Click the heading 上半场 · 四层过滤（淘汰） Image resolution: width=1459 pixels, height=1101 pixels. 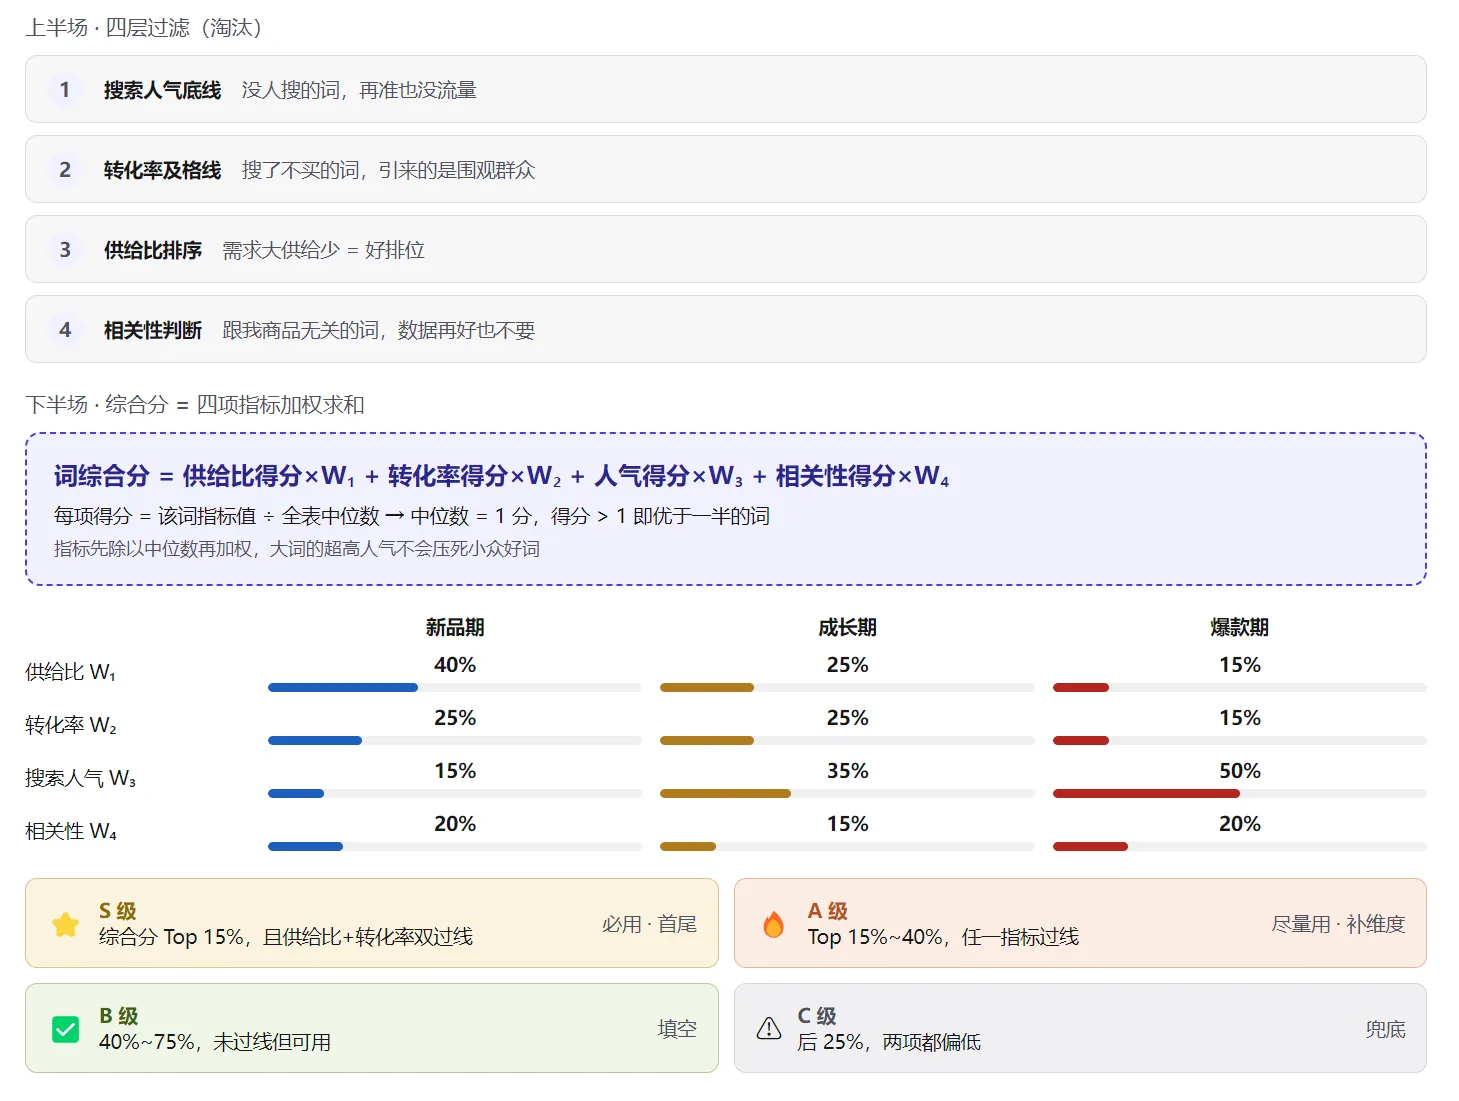143,28
